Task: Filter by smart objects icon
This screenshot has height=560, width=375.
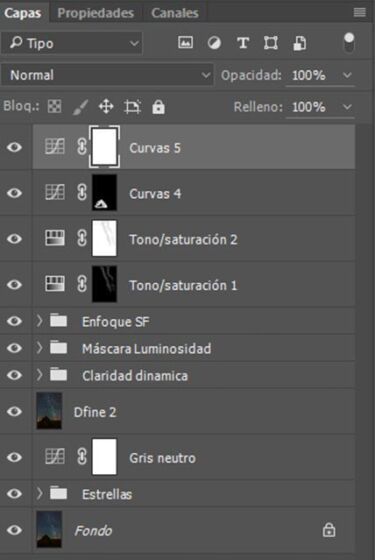Action: pyautogui.click(x=300, y=43)
